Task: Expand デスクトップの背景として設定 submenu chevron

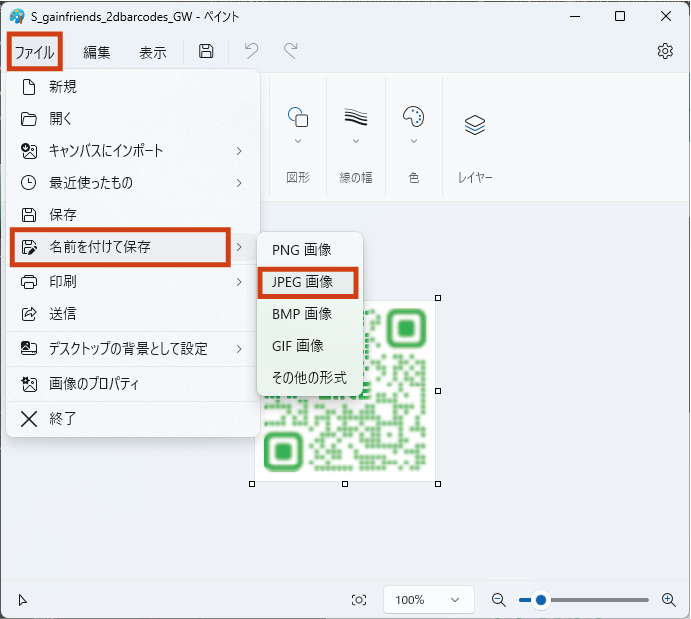Action: pos(239,349)
